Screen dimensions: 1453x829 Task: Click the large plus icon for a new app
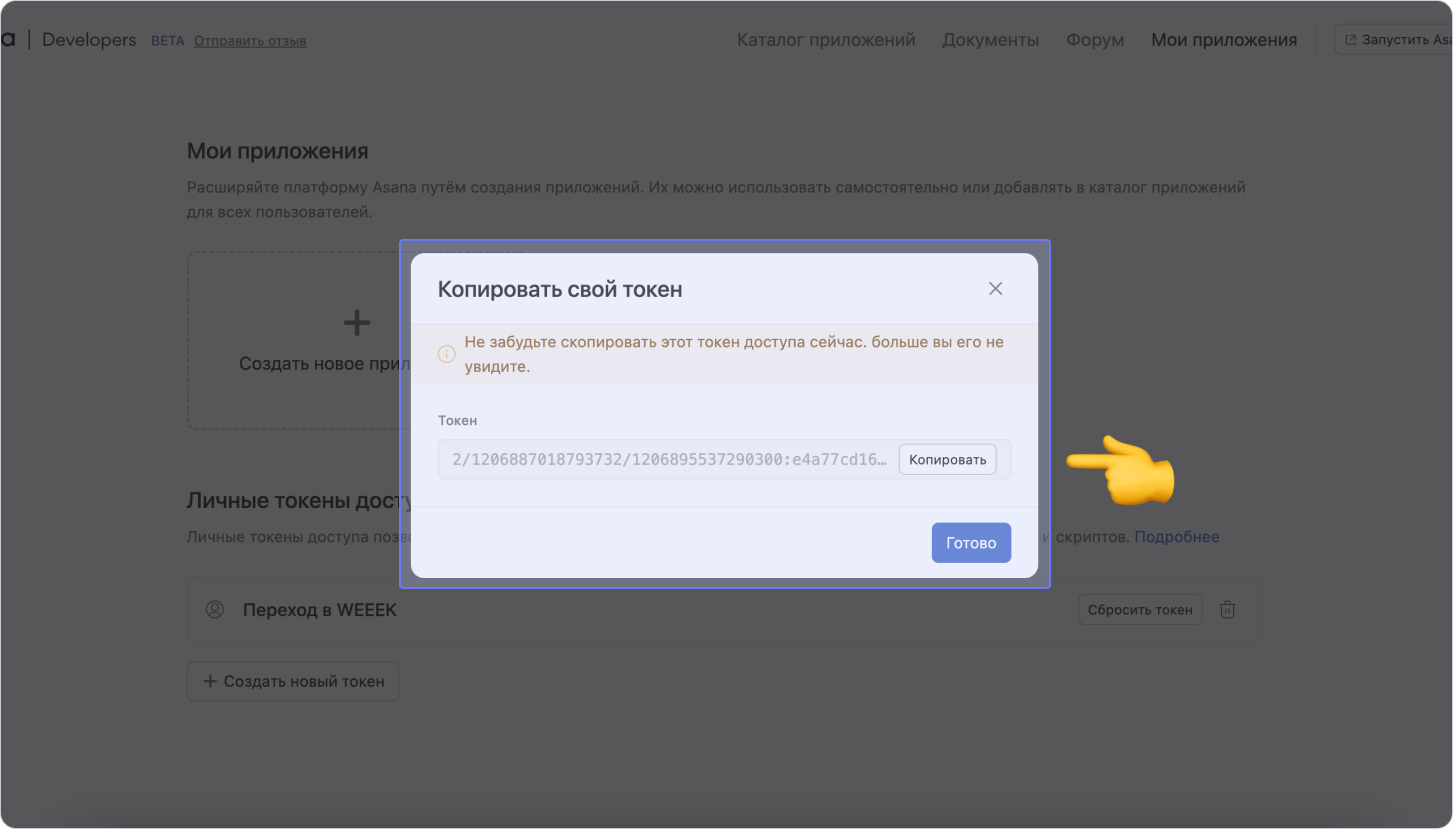pyautogui.click(x=357, y=322)
